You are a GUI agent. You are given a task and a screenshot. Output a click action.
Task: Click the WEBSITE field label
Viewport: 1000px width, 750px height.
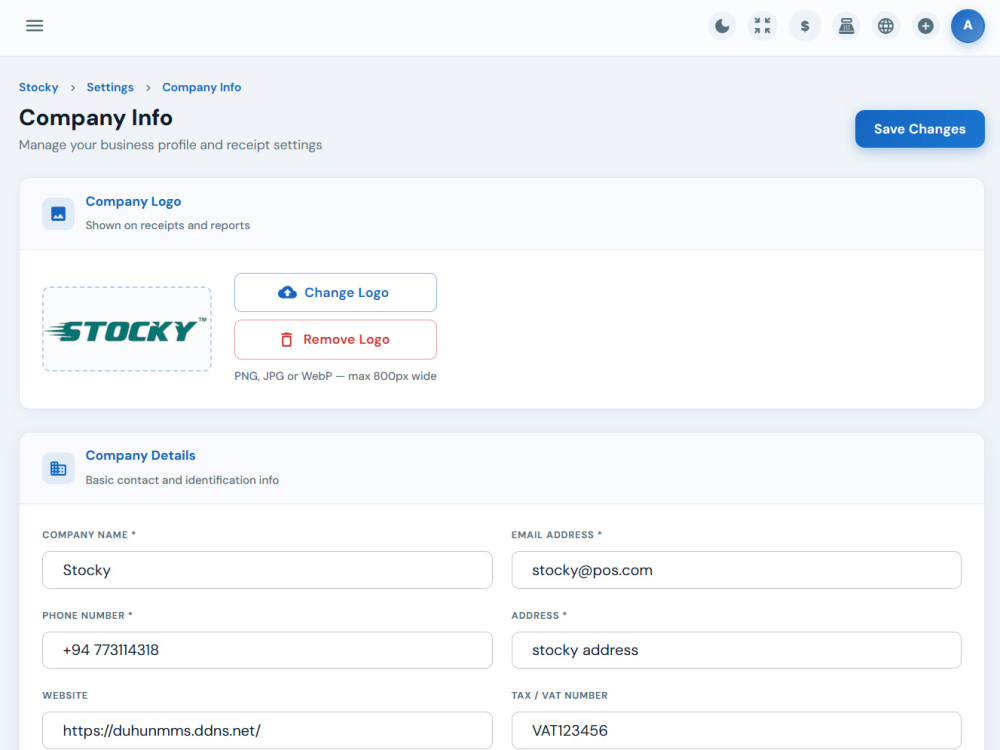click(x=65, y=695)
